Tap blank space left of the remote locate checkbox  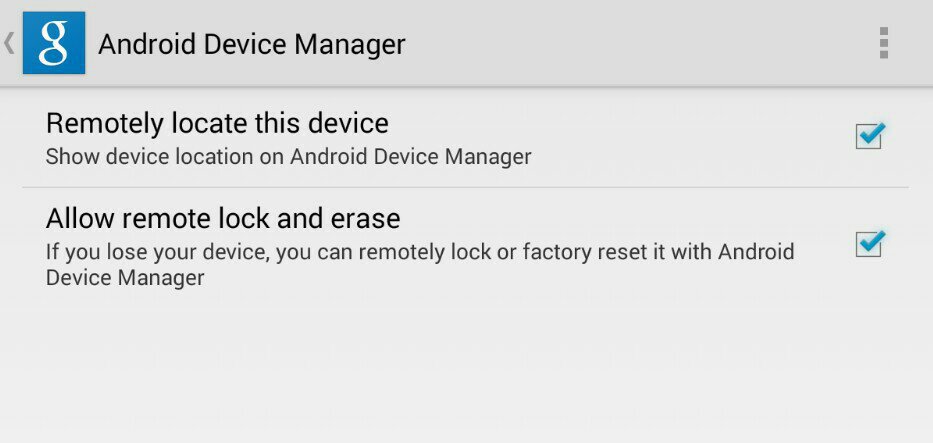[x=690, y=136]
